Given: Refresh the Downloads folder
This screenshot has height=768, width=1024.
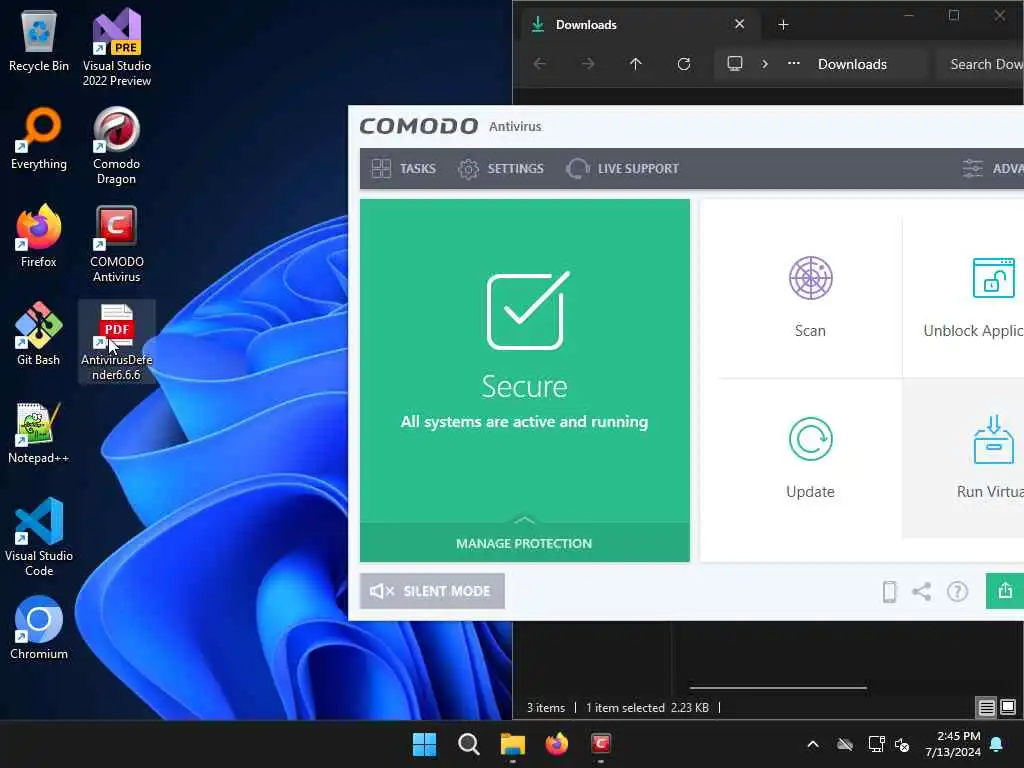Looking at the screenshot, I should pyautogui.click(x=684, y=64).
